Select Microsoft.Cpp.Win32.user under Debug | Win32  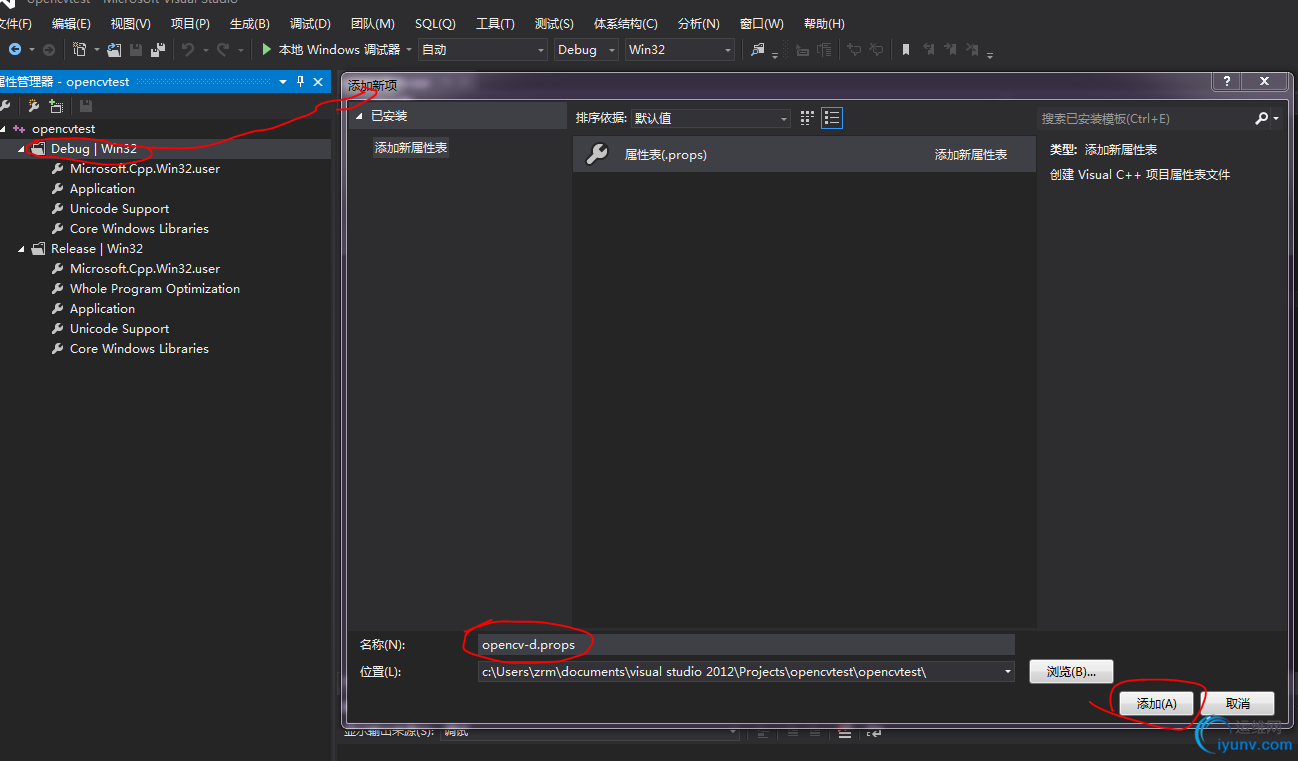(x=144, y=169)
